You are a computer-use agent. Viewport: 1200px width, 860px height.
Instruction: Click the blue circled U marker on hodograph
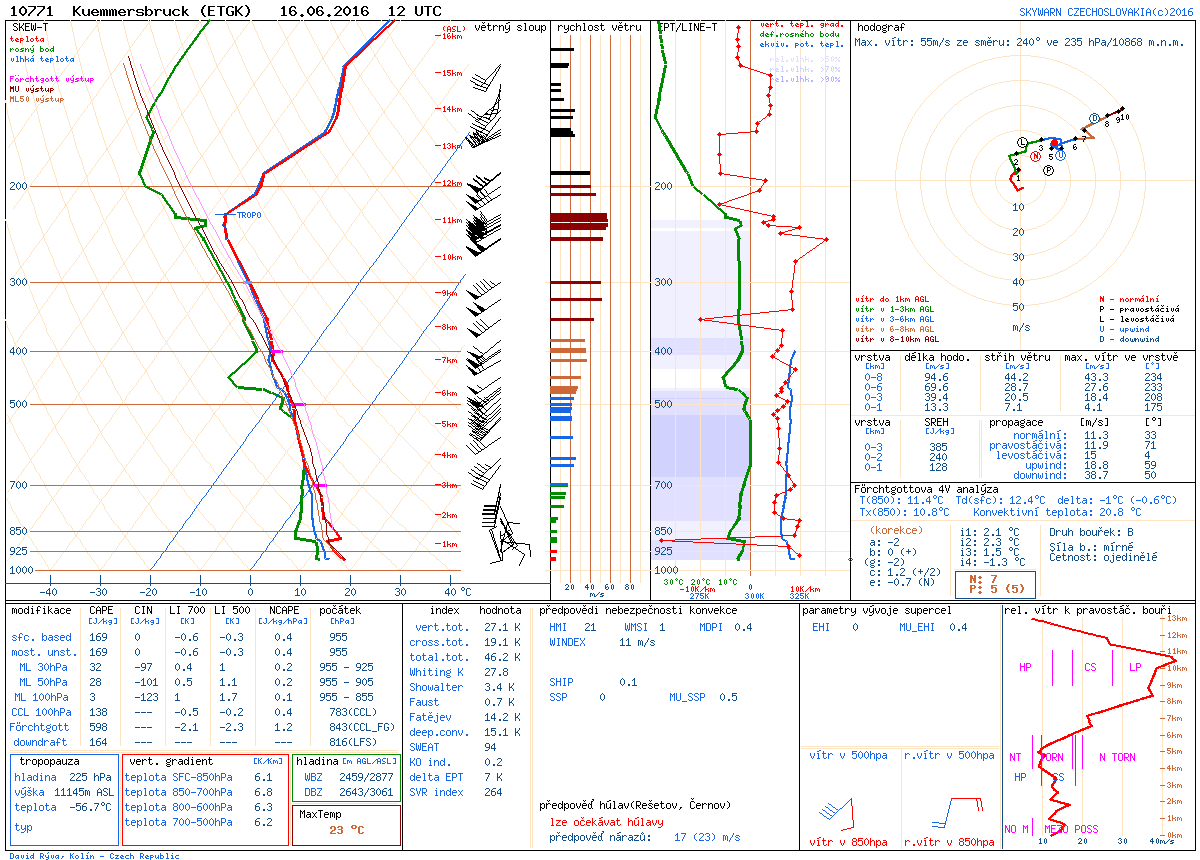(1060, 155)
